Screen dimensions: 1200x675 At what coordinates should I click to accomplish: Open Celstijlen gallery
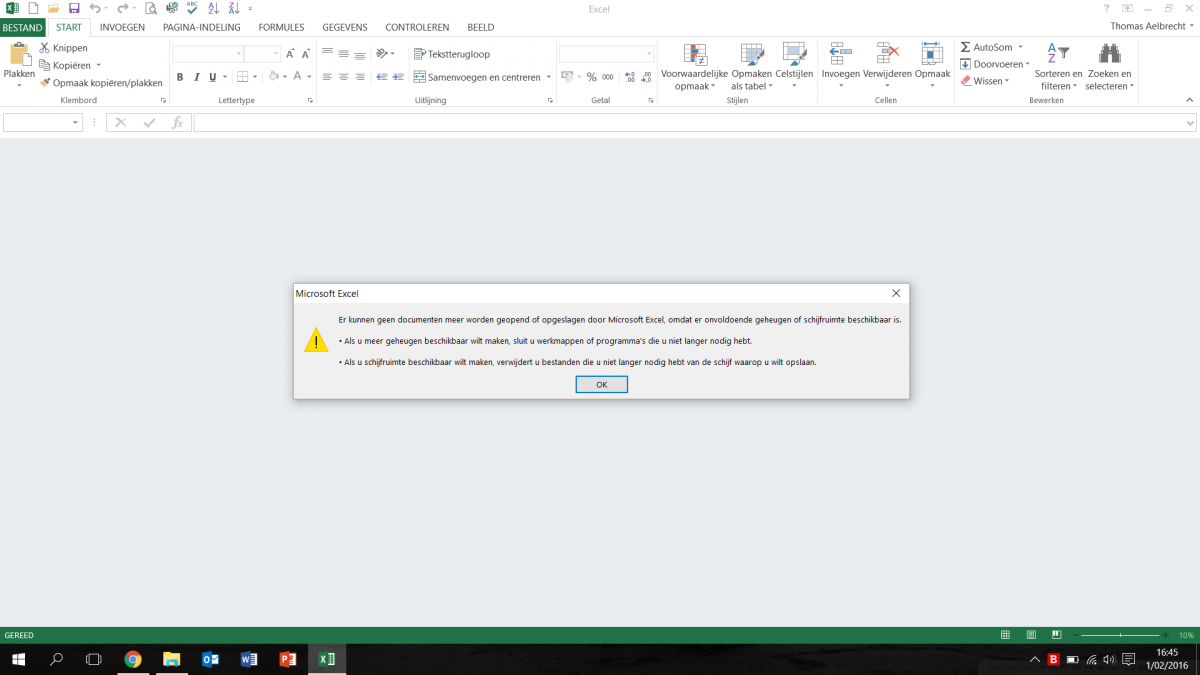pyautogui.click(x=795, y=66)
